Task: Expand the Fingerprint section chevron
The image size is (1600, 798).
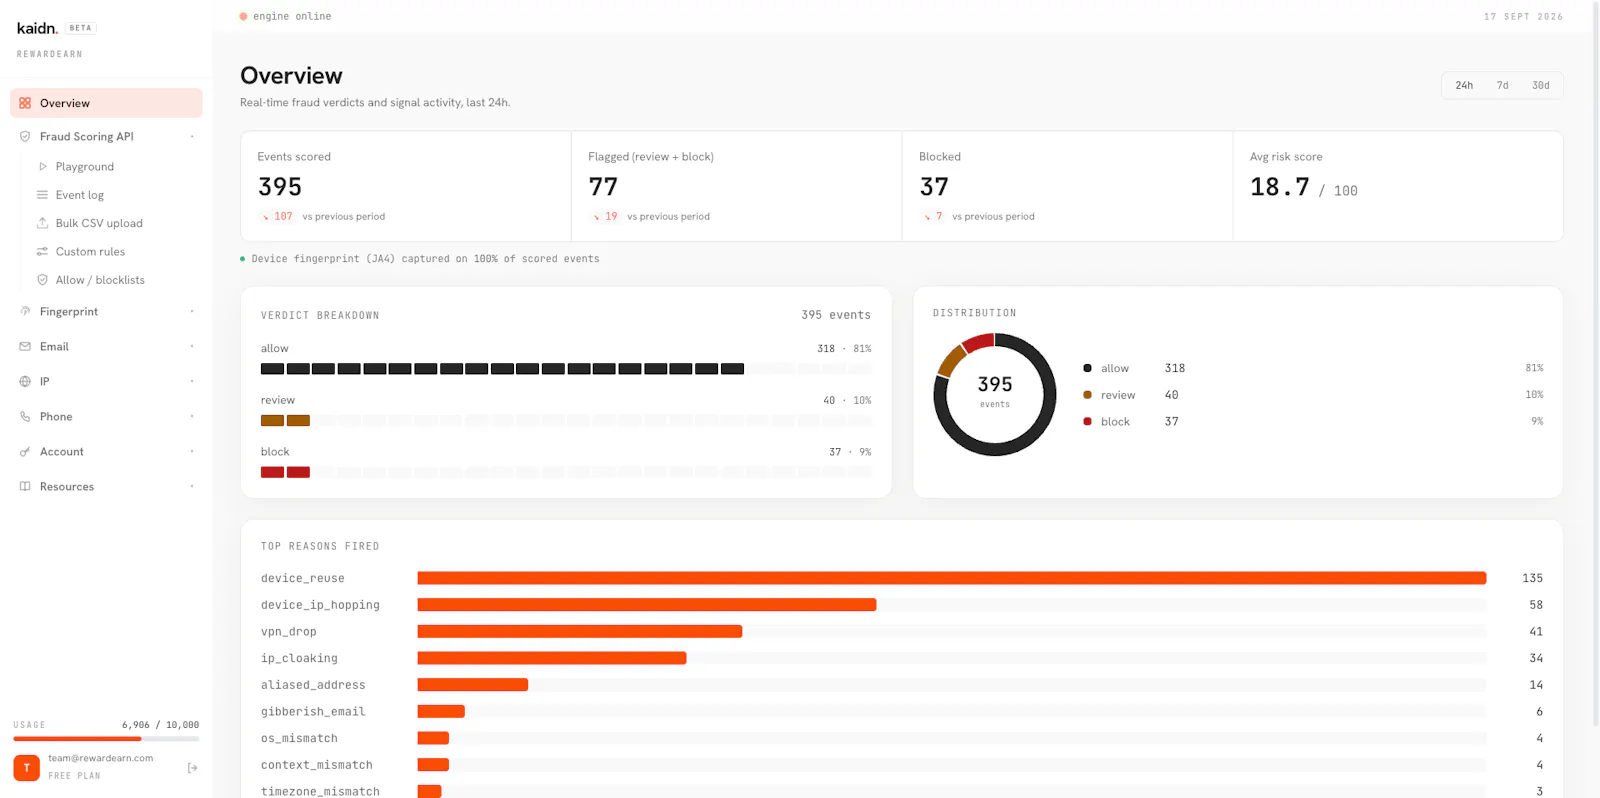Action: tap(192, 312)
